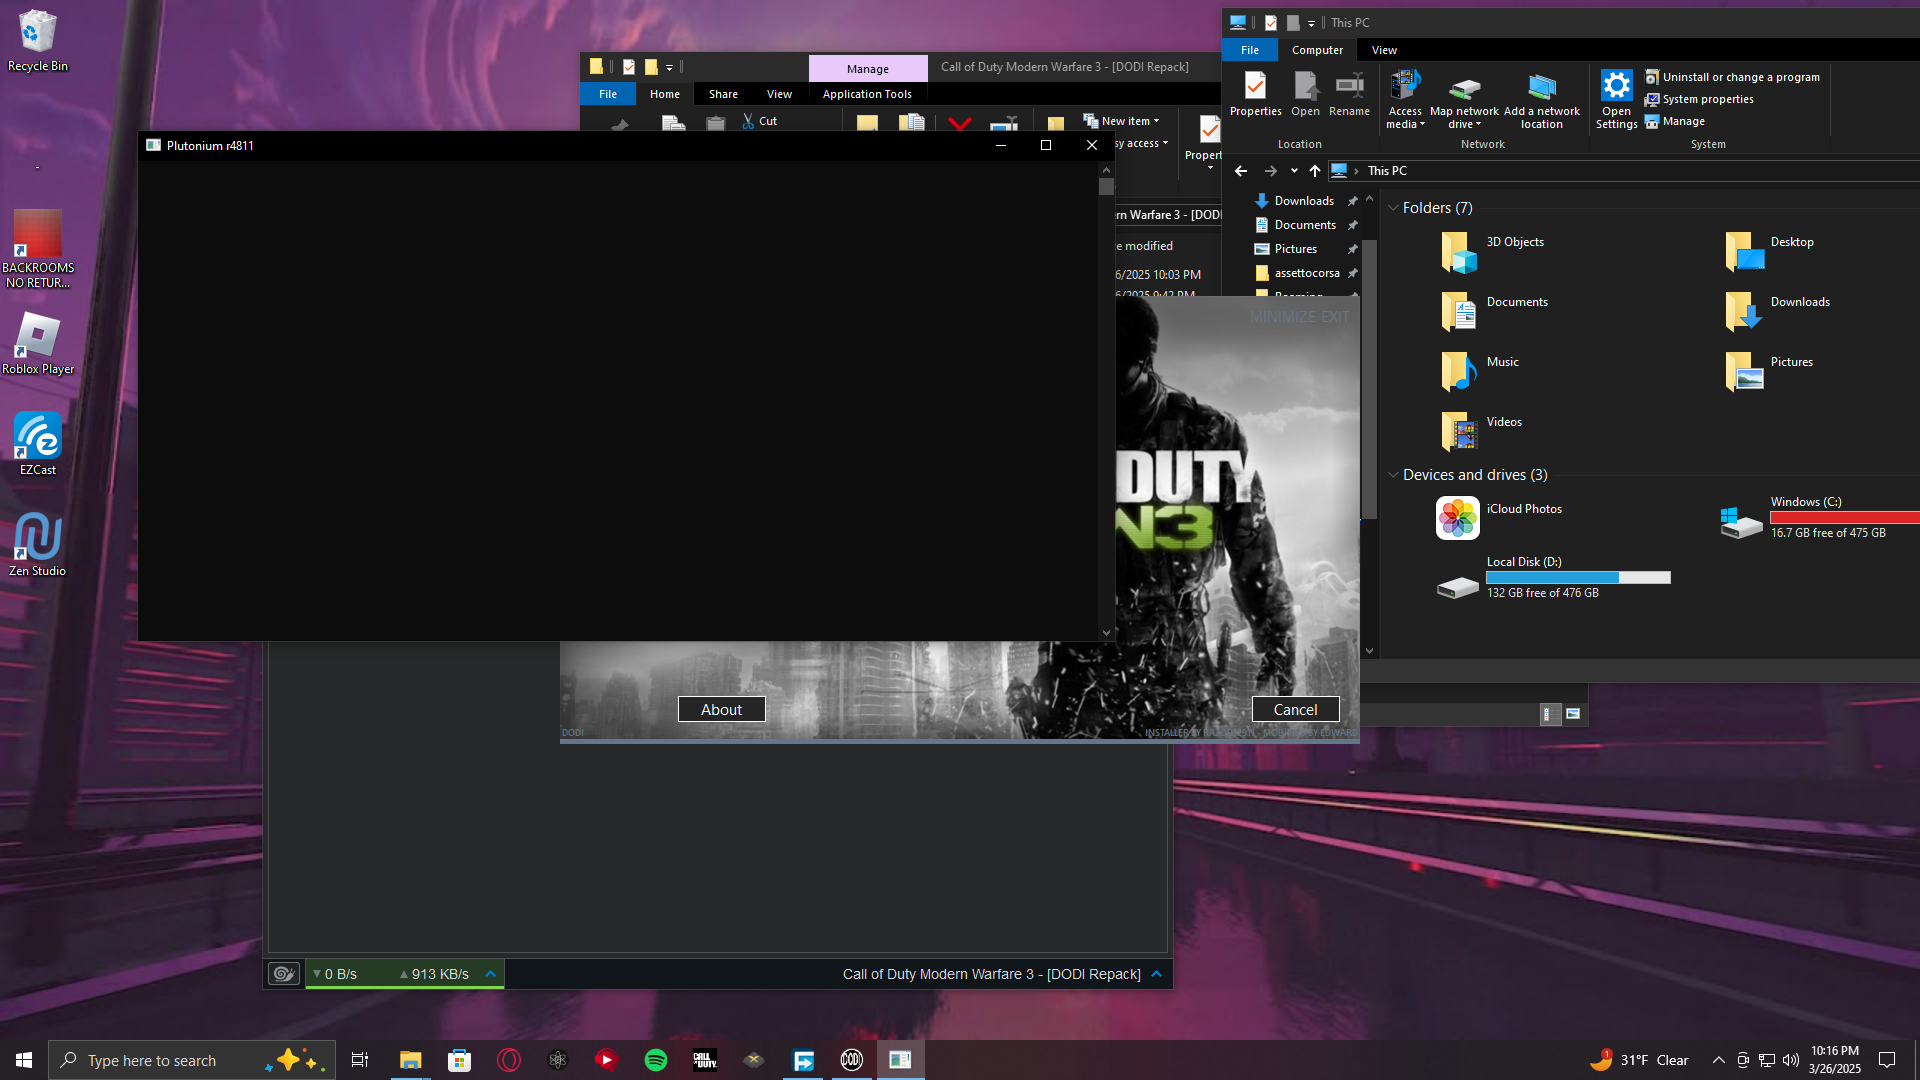Switch to large icons view in This PC
This screenshot has height=1080, width=1920.
tap(1573, 714)
